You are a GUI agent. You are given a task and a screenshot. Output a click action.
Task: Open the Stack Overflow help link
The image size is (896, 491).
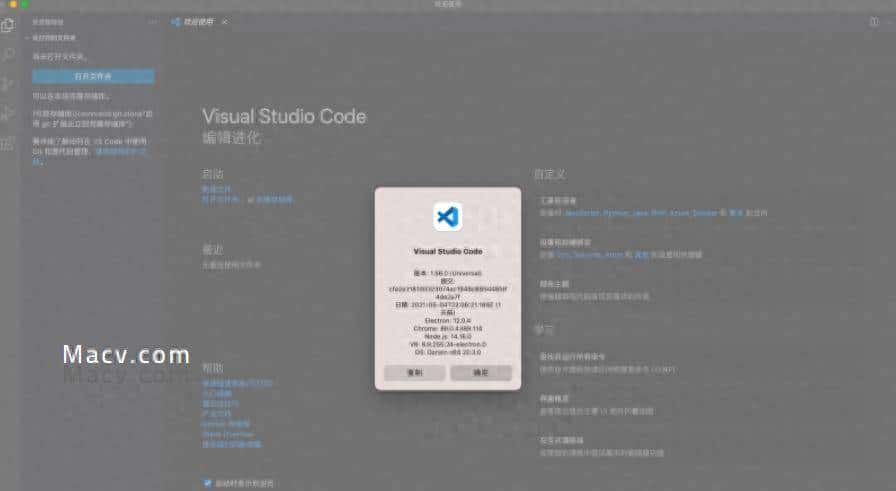point(227,434)
